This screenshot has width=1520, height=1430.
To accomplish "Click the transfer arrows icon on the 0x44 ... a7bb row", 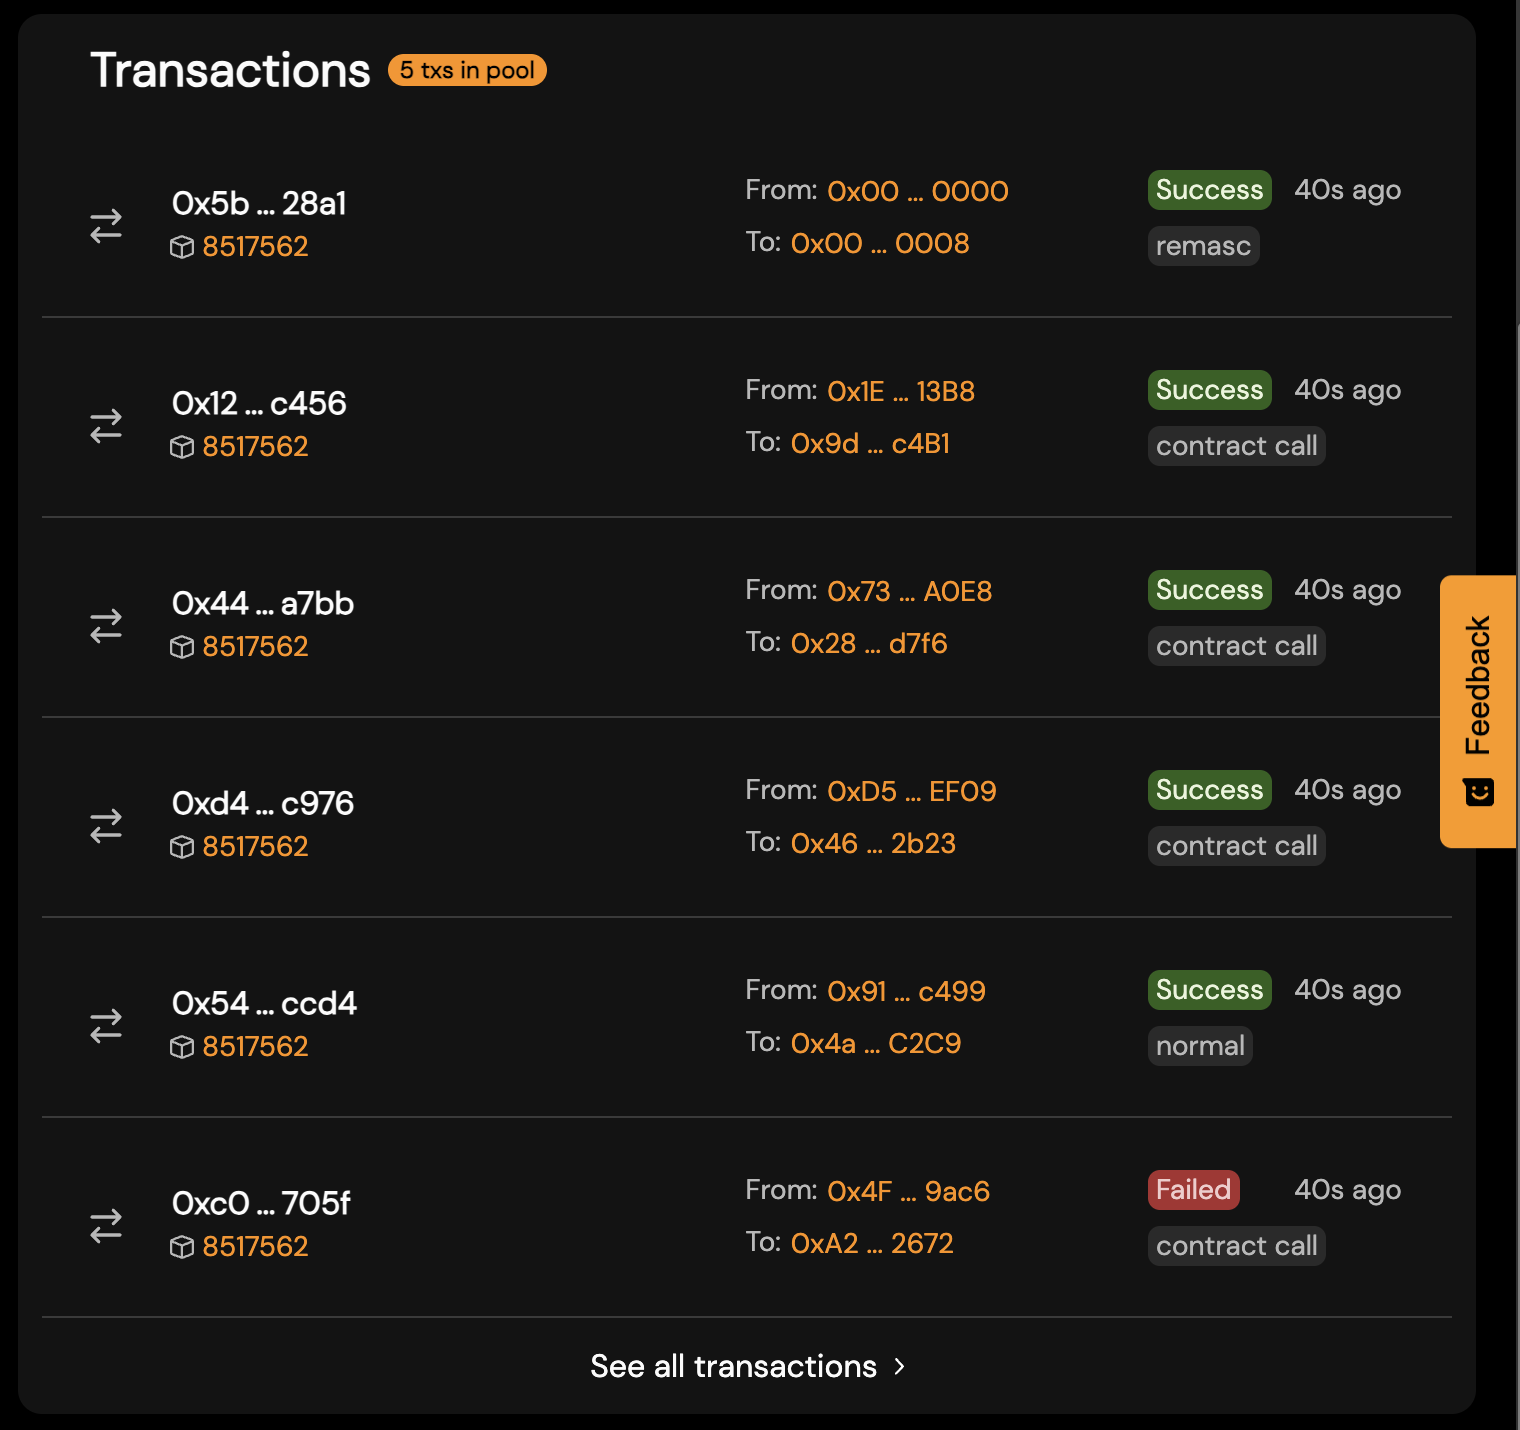I will coord(106,625).
